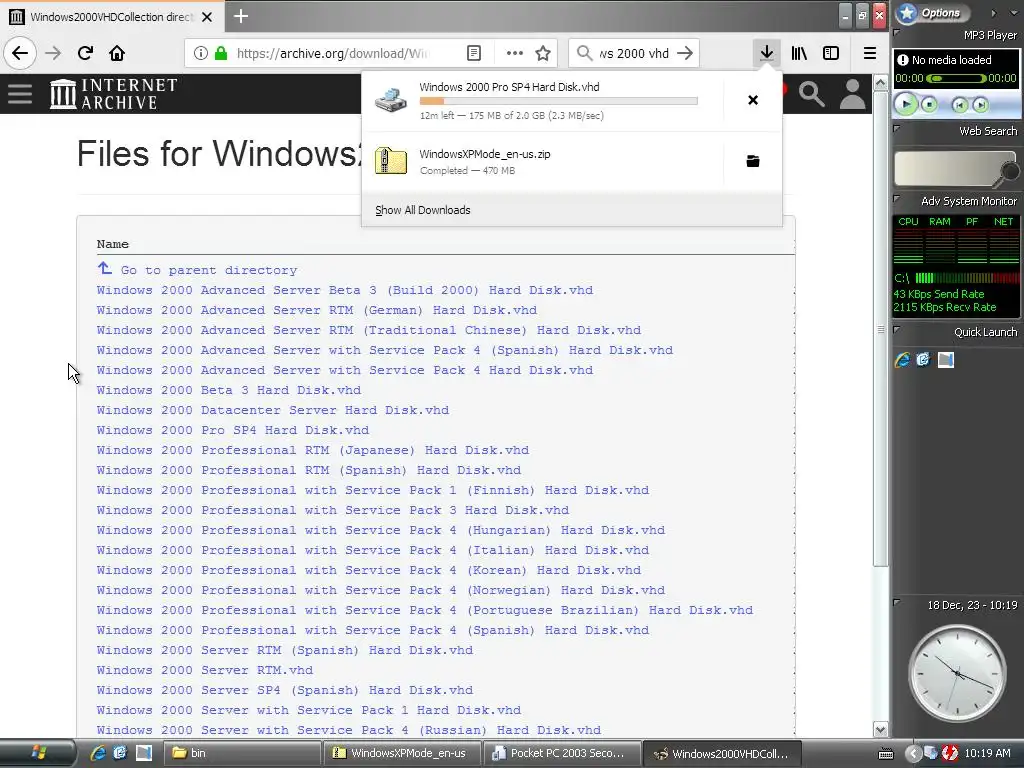Click page scrollbar down arrow
1024x768 pixels.
(x=880, y=729)
